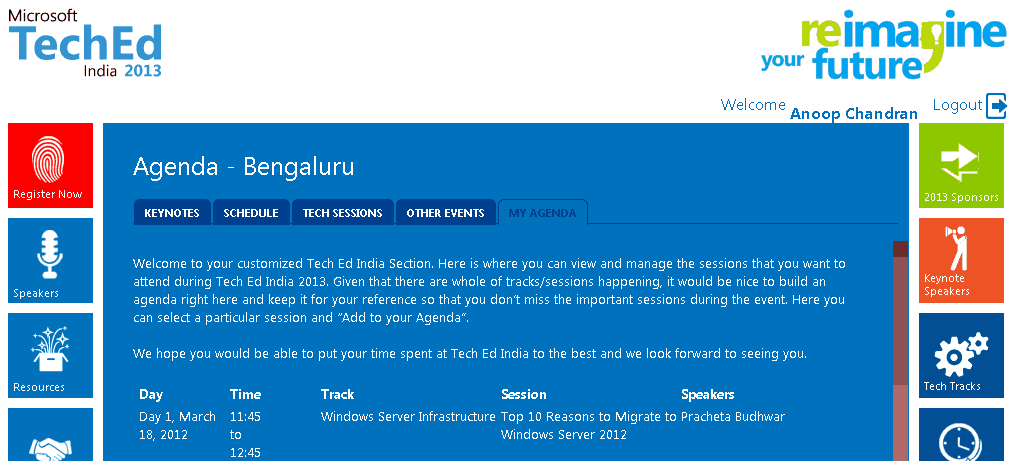
Task: Click the Register Now fingerprint tile
Action: (50, 166)
